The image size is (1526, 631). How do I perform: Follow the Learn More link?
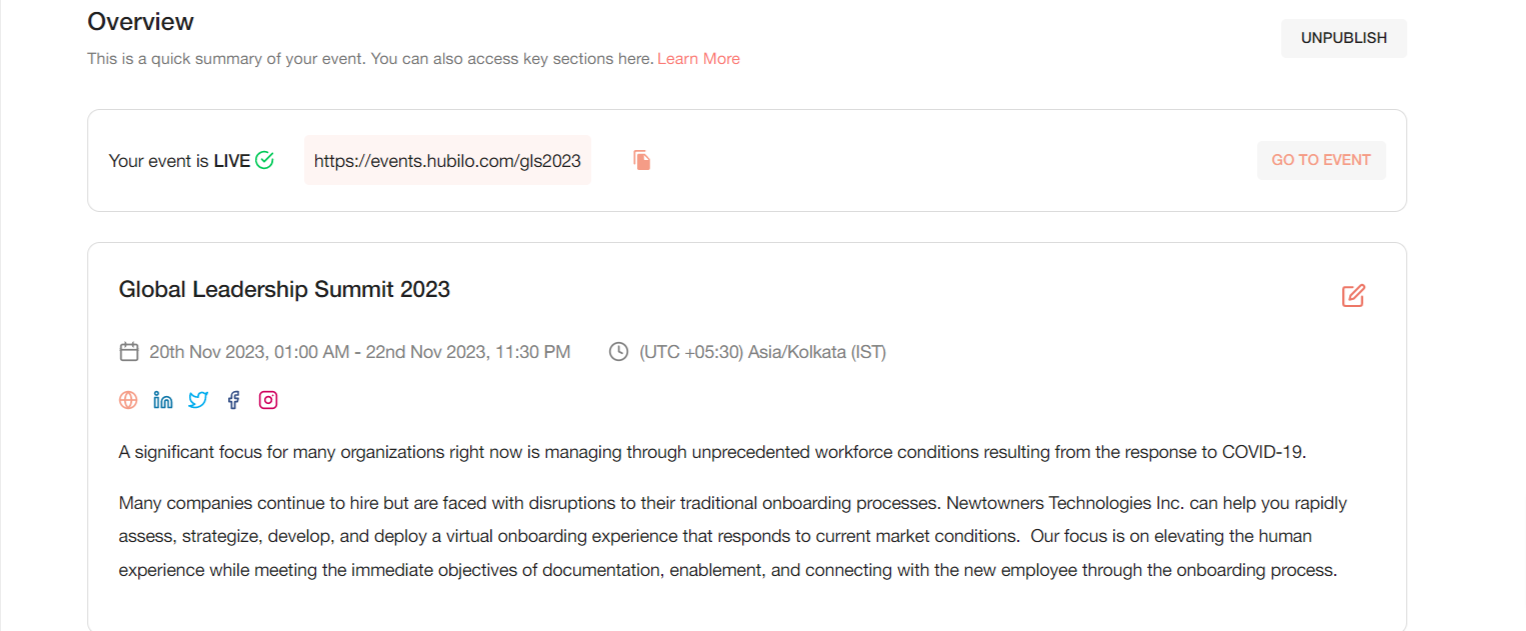pos(698,59)
